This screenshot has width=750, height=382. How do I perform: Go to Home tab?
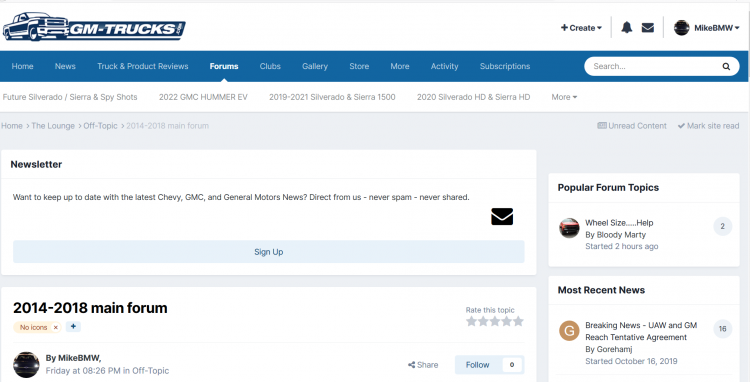(x=22, y=66)
